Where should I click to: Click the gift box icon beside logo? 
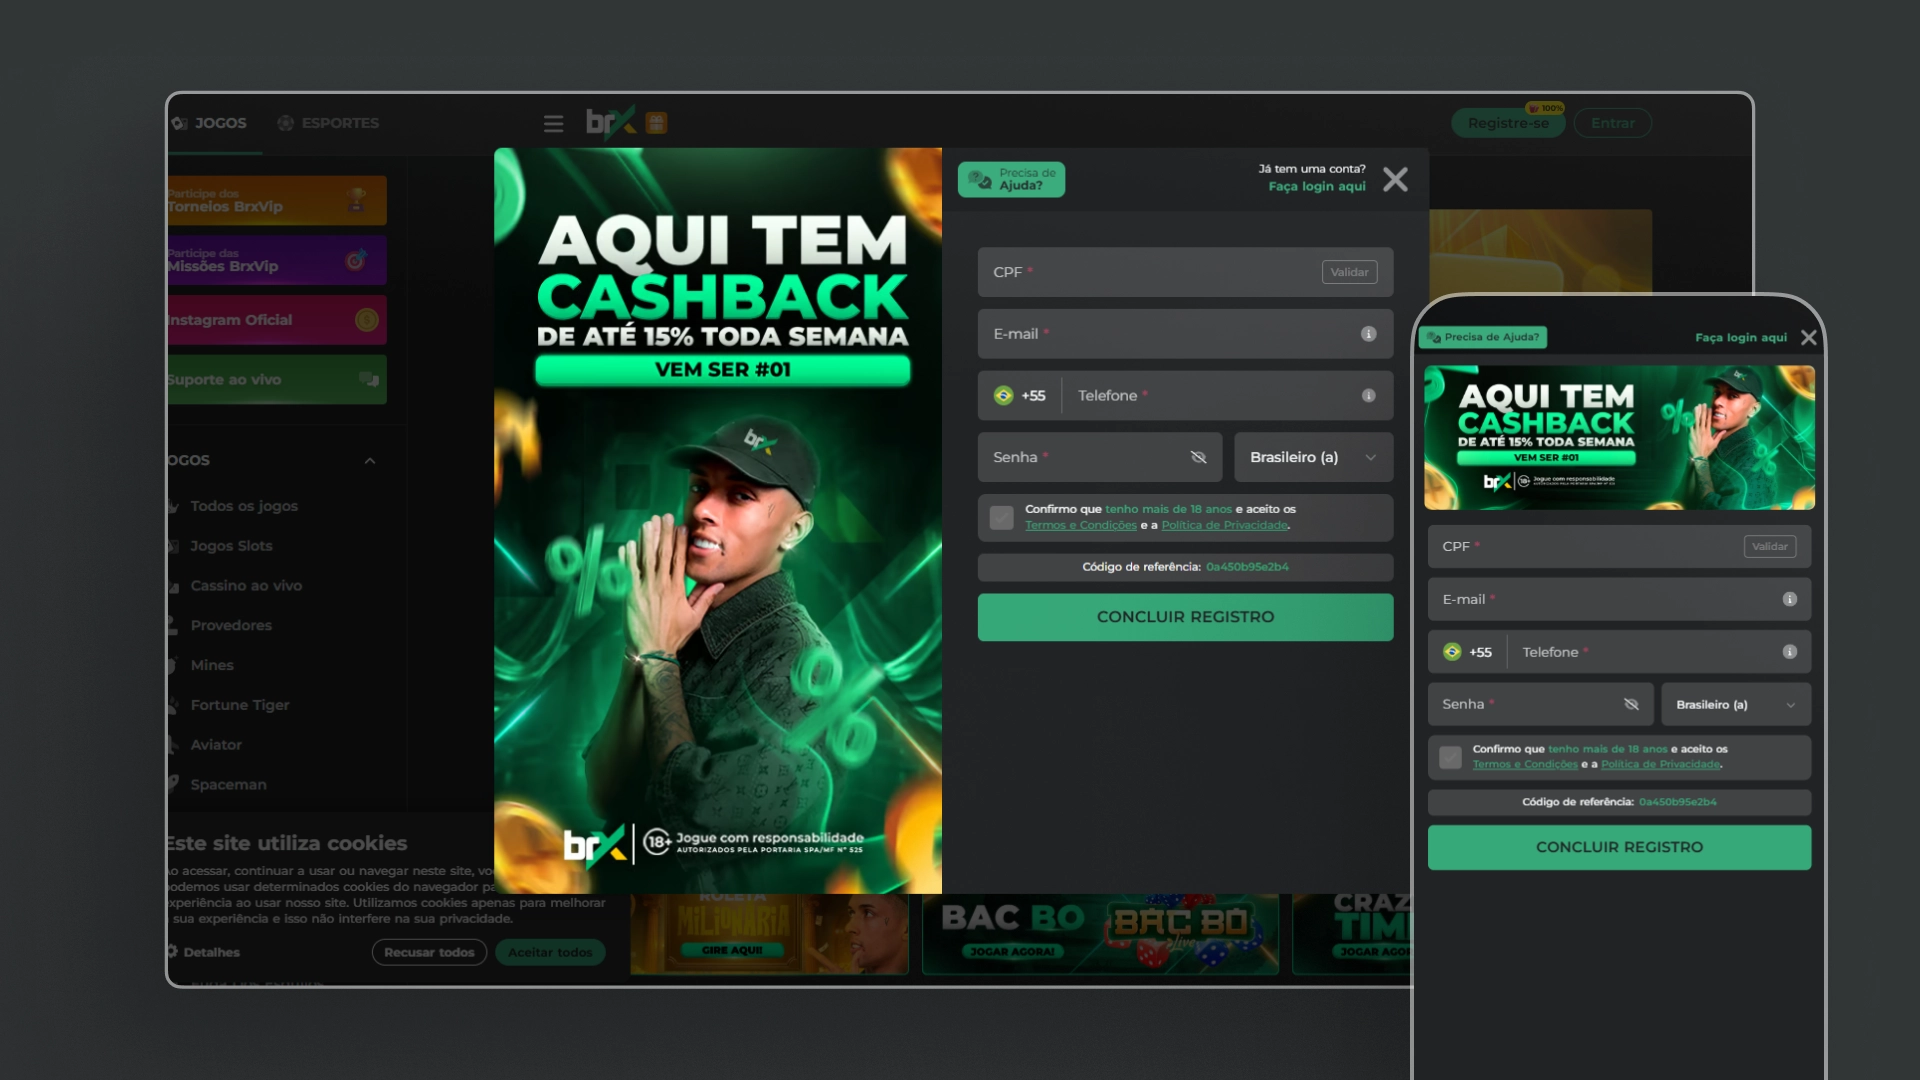(656, 123)
